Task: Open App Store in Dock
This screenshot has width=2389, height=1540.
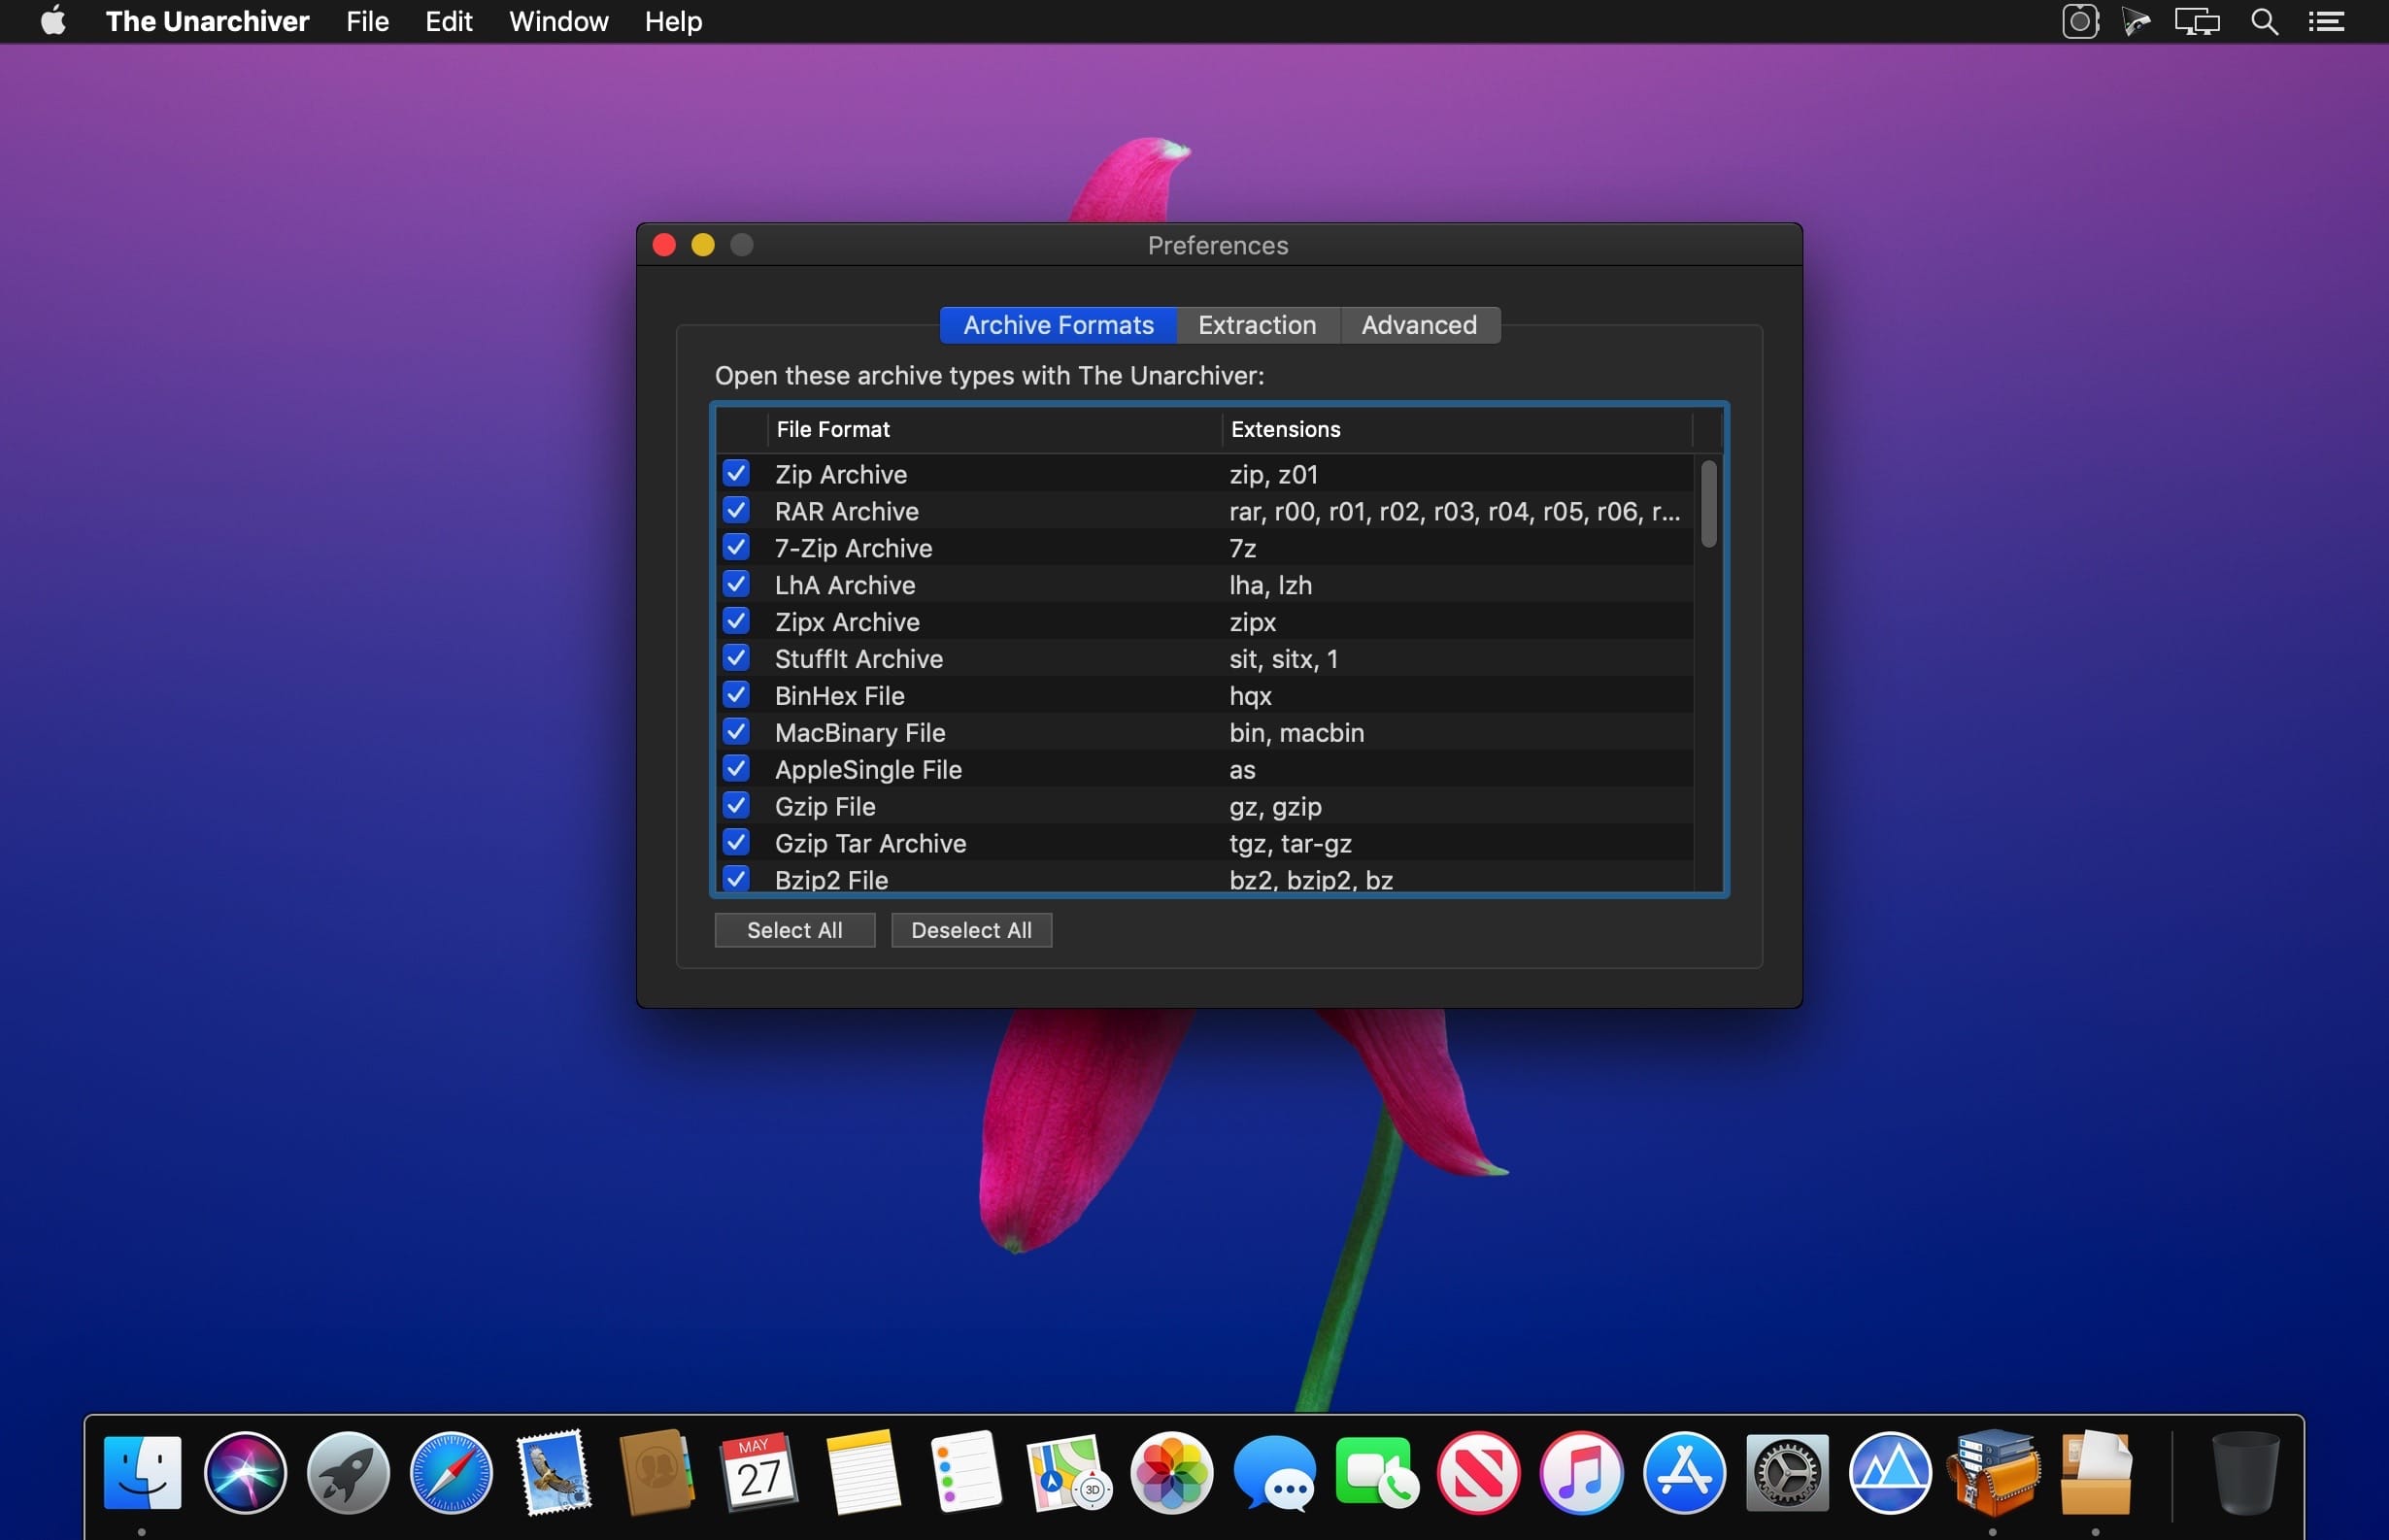Action: tap(1685, 1473)
